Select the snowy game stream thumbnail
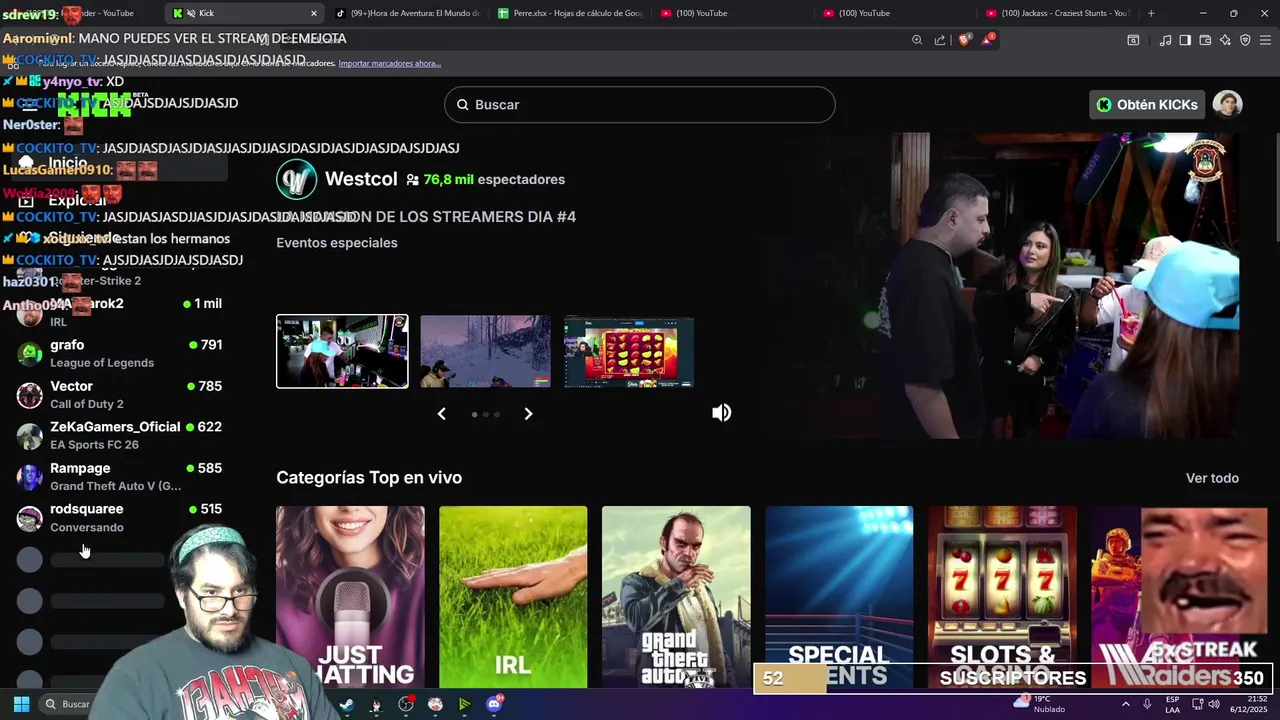The image size is (1280, 720). (x=485, y=351)
